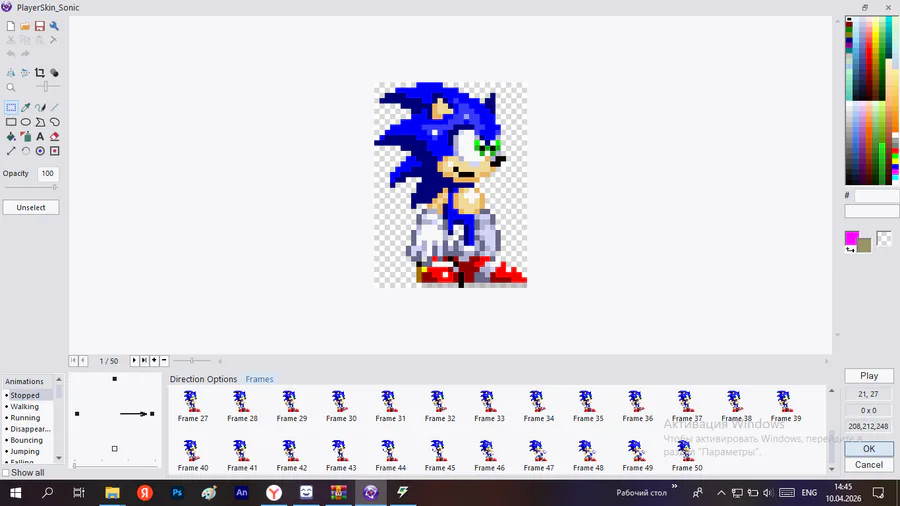
Task: Swap foreground and background colors arrow
Action: click(850, 250)
